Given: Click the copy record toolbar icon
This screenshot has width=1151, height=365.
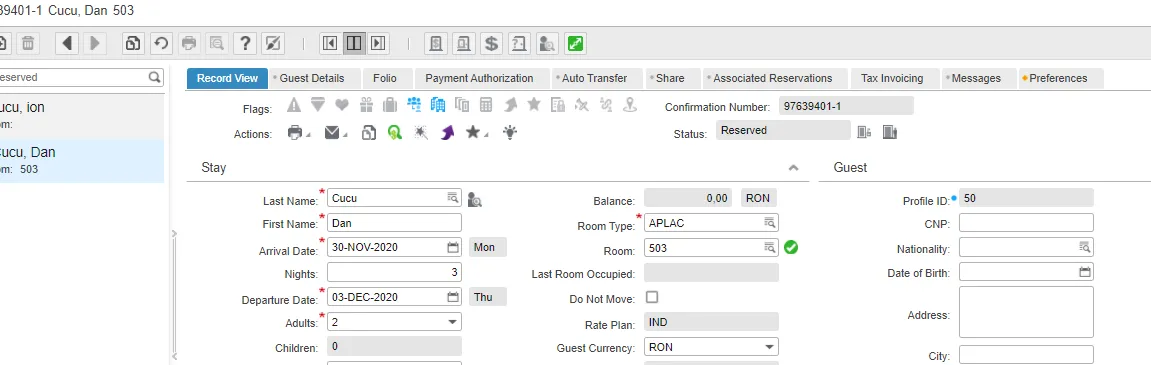Looking at the screenshot, I should [133, 43].
